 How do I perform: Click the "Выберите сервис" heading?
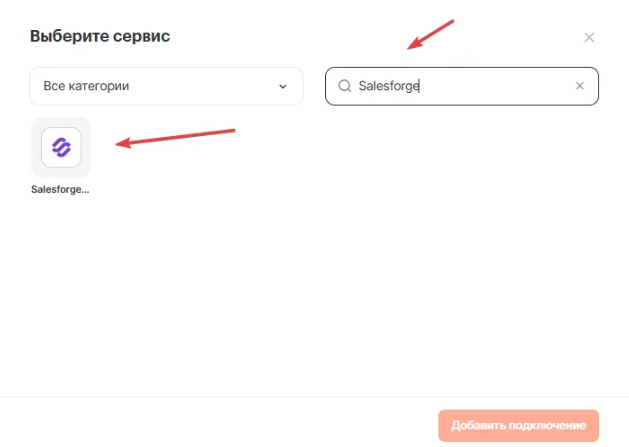pos(100,37)
